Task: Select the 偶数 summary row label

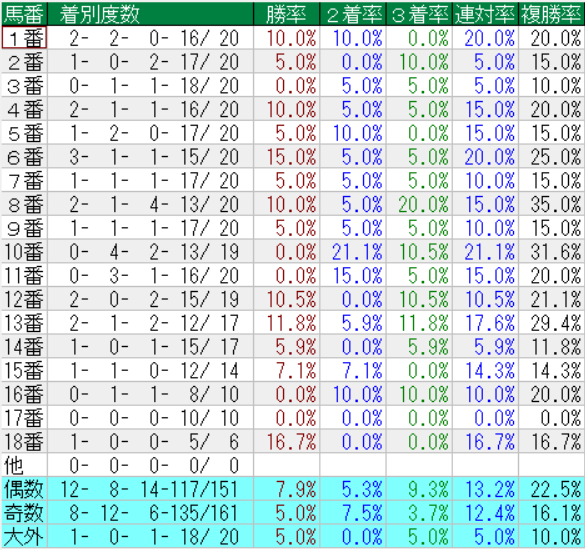Action: tap(24, 489)
